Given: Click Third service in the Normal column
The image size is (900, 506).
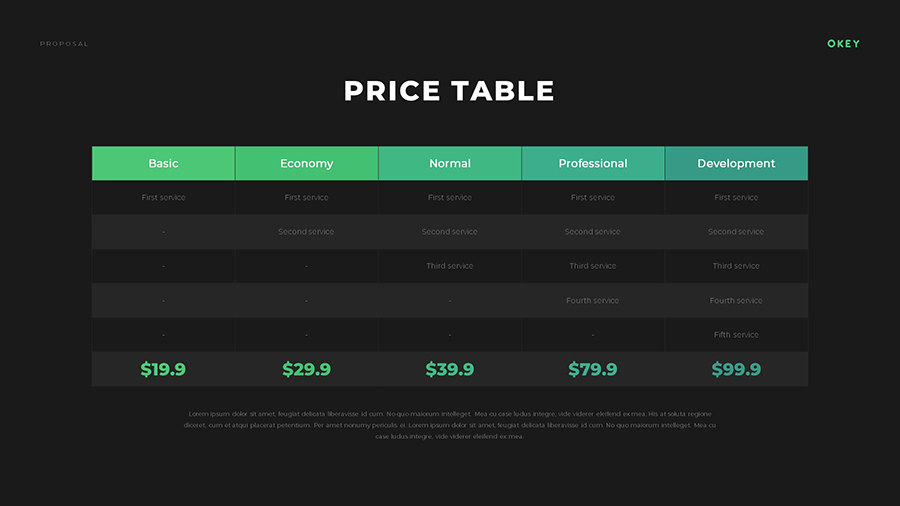Looking at the screenshot, I should tap(450, 266).
